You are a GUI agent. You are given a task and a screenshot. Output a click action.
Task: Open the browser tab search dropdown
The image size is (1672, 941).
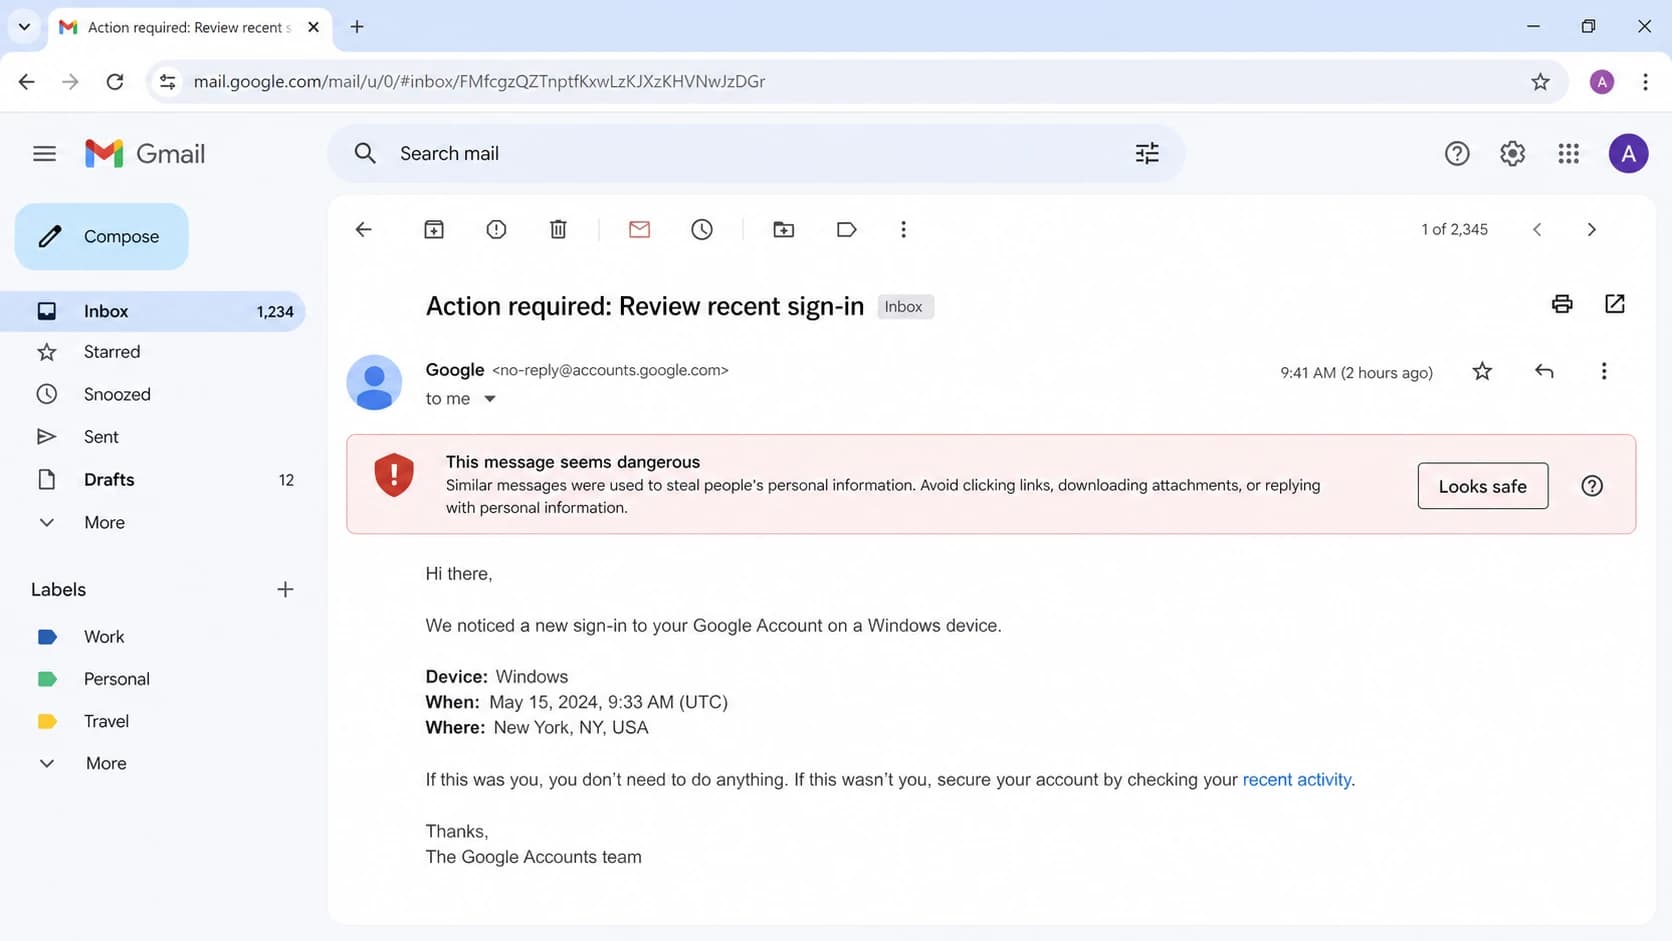point(24,27)
